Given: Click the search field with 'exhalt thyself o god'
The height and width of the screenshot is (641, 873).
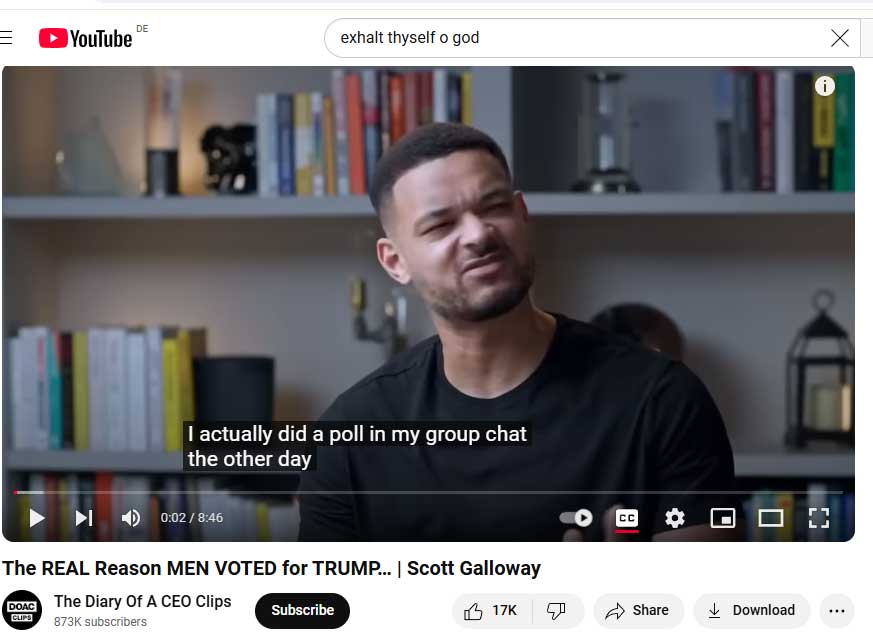Looking at the screenshot, I should (x=579, y=38).
